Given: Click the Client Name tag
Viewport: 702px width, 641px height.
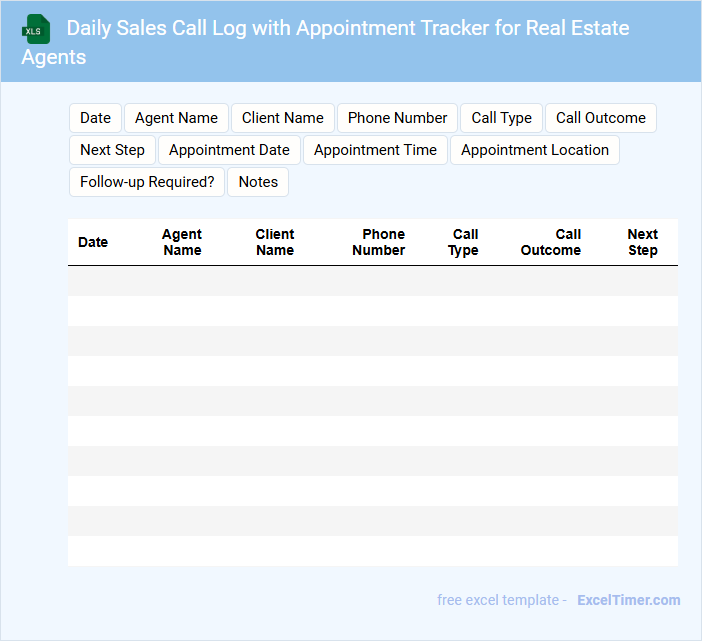Looking at the screenshot, I should [283, 118].
